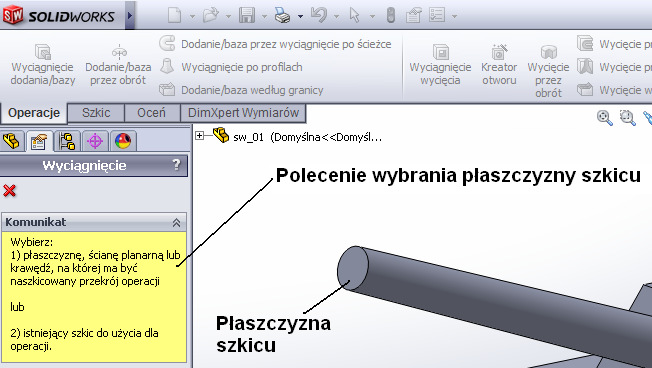Image resolution: width=652 pixels, height=368 pixels.
Task: Select Wyciągnięcie po profilach
Action: (x=231, y=67)
